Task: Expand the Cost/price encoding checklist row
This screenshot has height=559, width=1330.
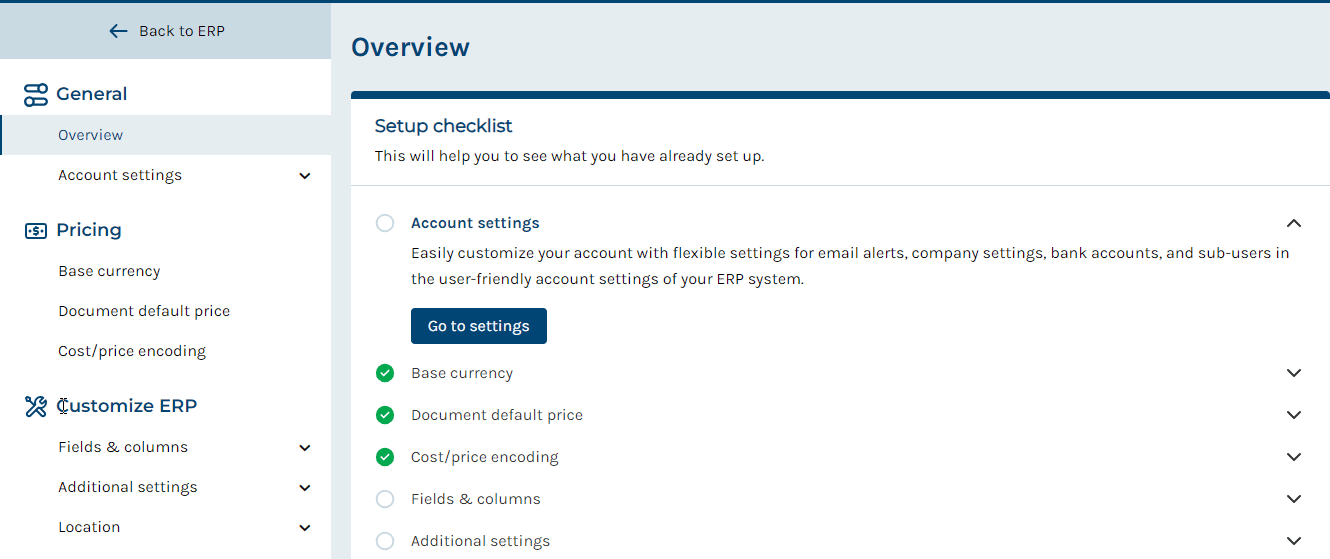Action: pyautogui.click(x=1294, y=457)
